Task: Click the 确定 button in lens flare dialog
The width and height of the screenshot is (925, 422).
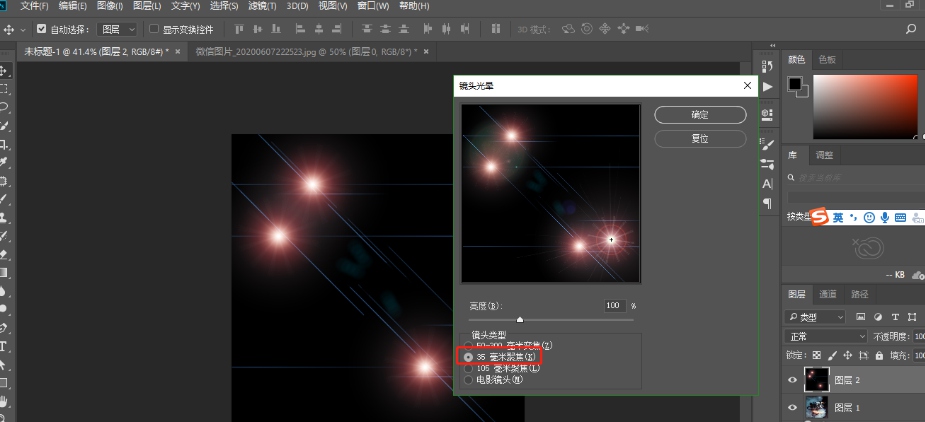Action: coord(700,115)
